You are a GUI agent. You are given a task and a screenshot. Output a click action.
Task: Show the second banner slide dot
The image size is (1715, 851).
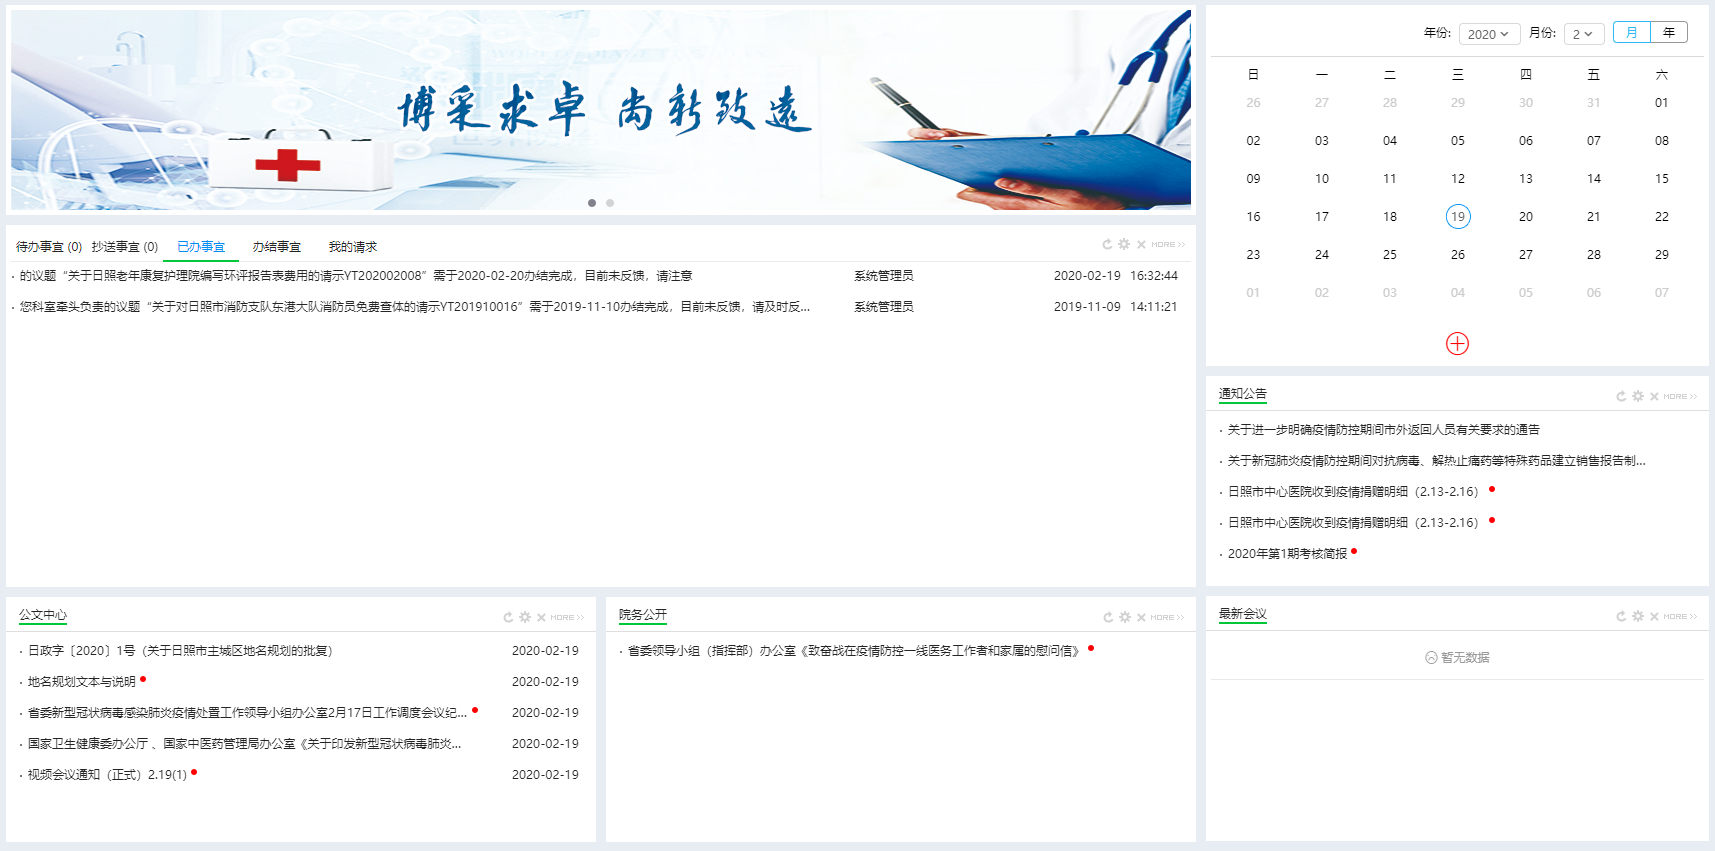[x=610, y=203]
